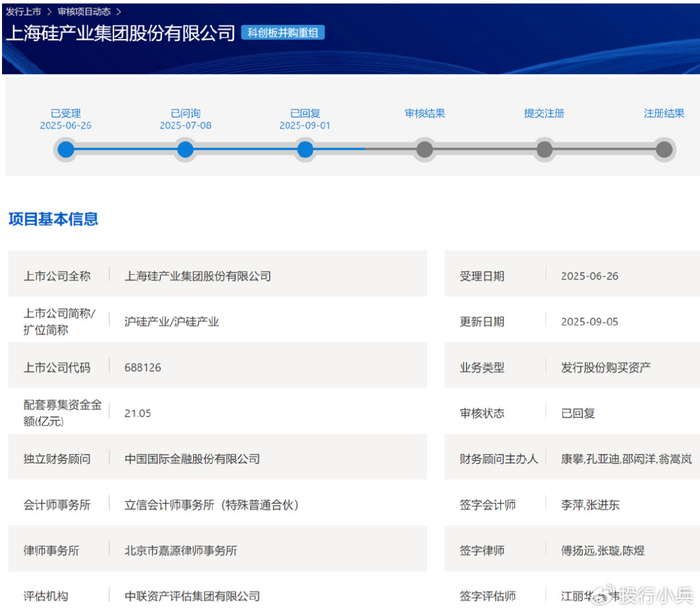The image size is (700, 612).
Task: Click the 已问询 stage circle marker
Action: (x=185, y=150)
